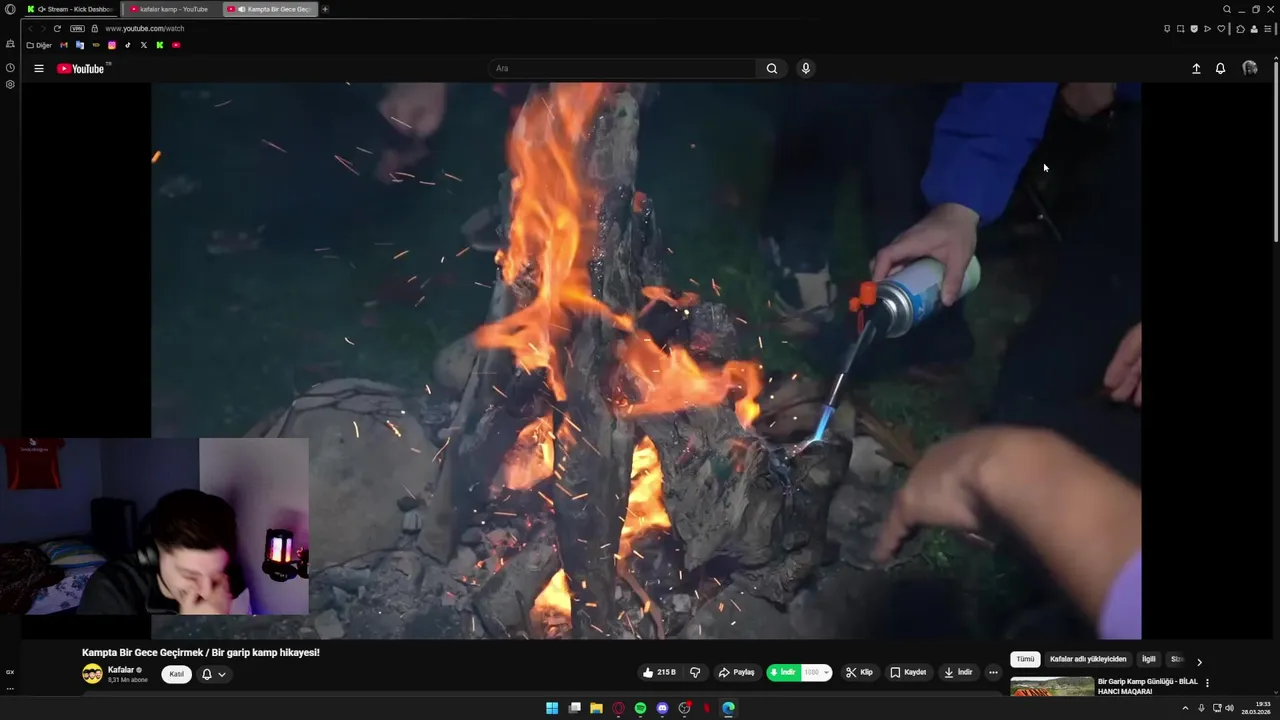The width and height of the screenshot is (1280, 720).
Task: Open the YouTube notifications bell in header
Action: pyautogui.click(x=1220, y=69)
